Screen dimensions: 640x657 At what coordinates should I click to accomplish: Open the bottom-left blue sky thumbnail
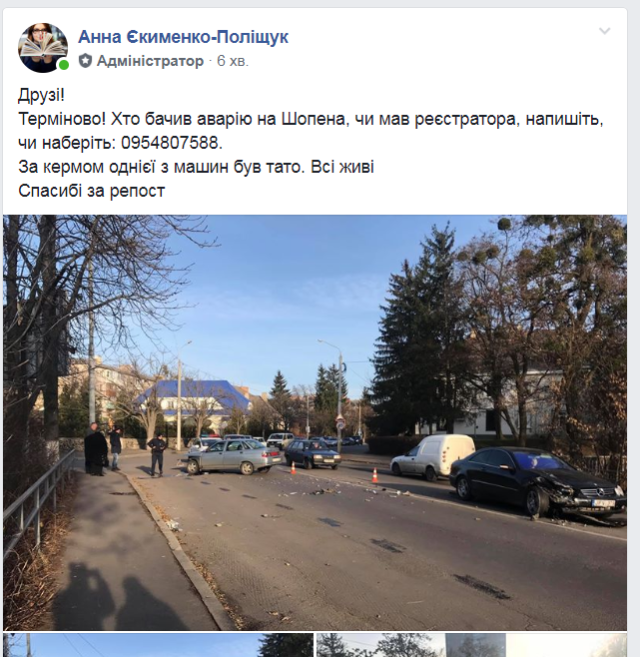click(158, 645)
